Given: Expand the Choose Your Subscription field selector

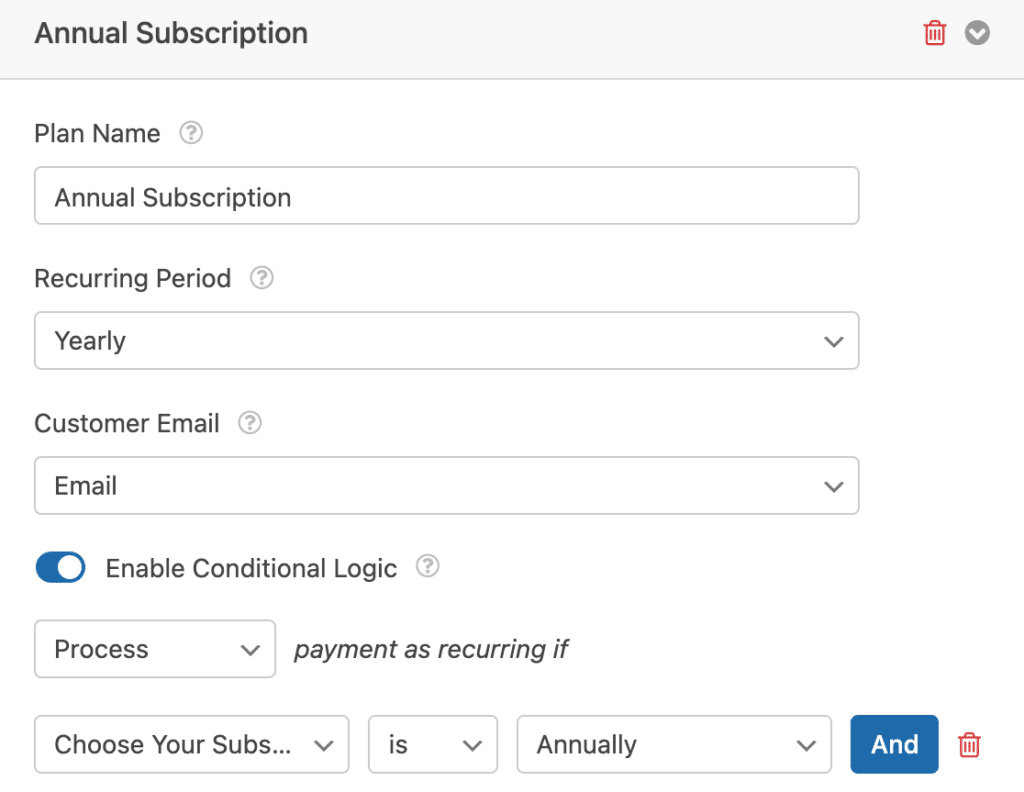Looking at the screenshot, I should (x=191, y=744).
